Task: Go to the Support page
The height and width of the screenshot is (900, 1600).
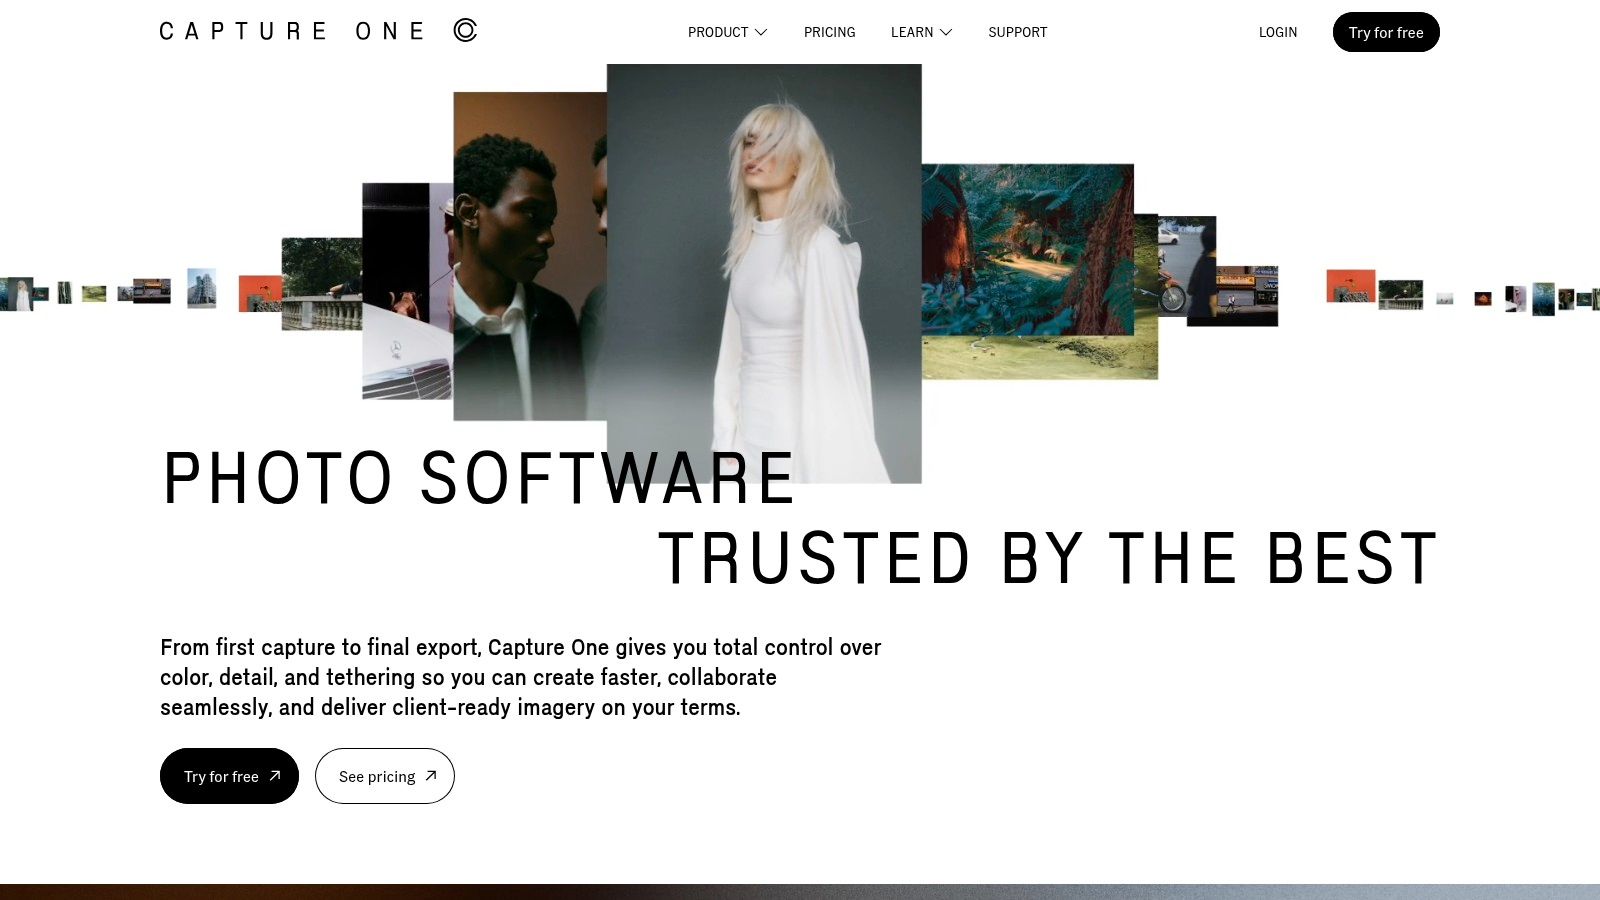Action: tap(1017, 32)
